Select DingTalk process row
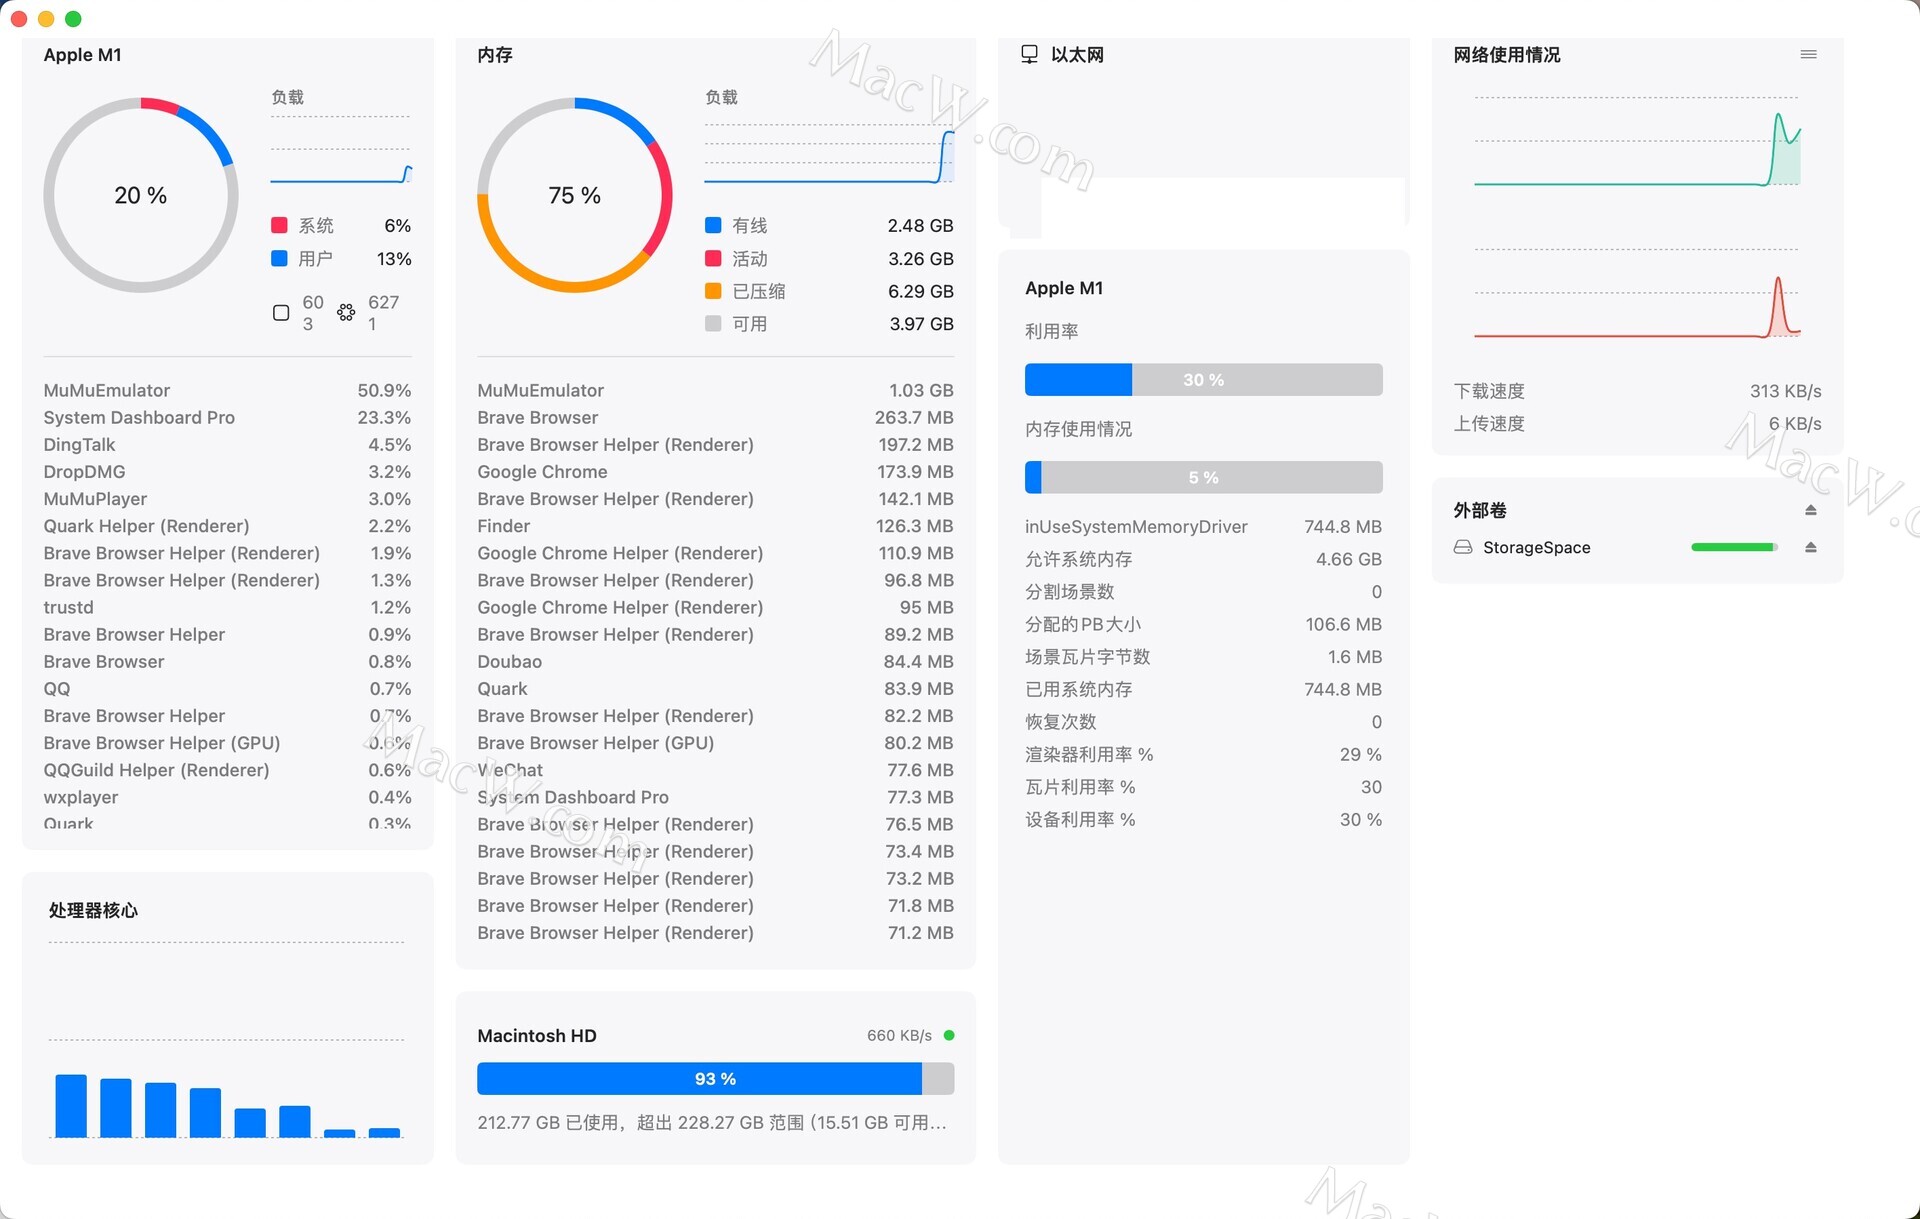1920x1219 pixels. pos(227,444)
